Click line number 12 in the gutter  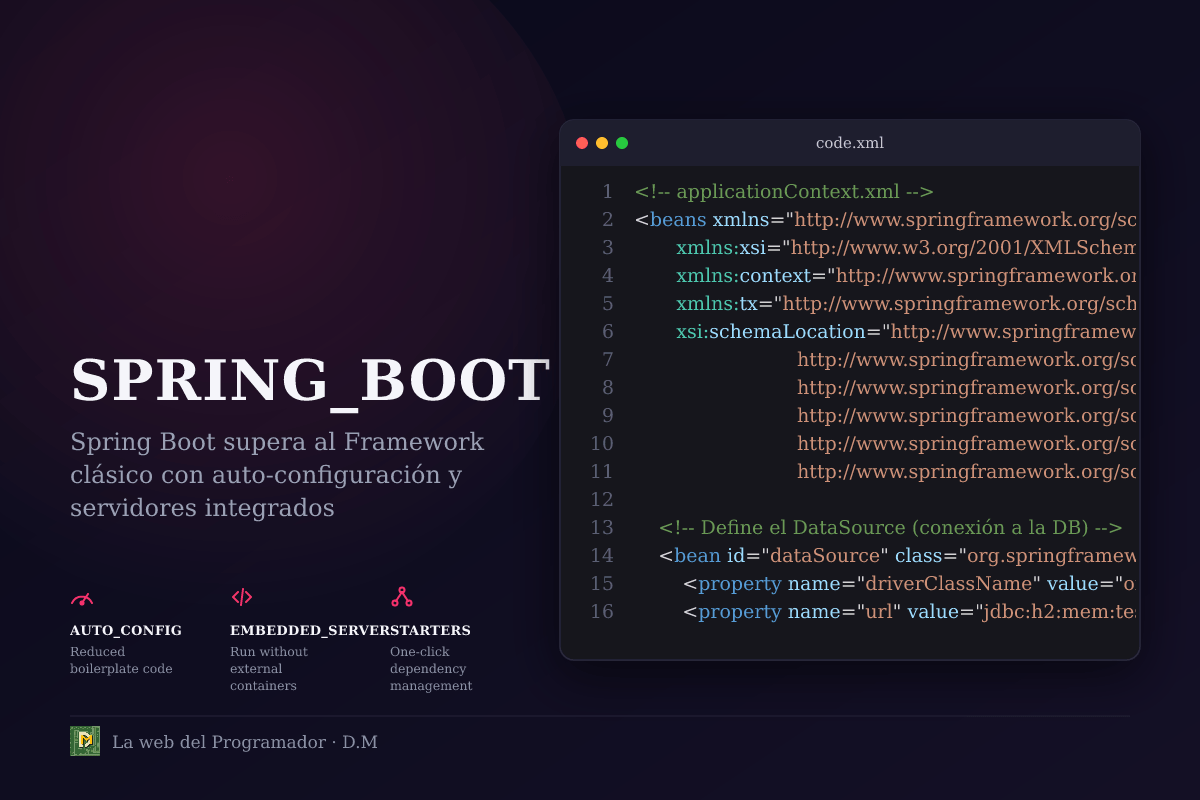(602, 499)
